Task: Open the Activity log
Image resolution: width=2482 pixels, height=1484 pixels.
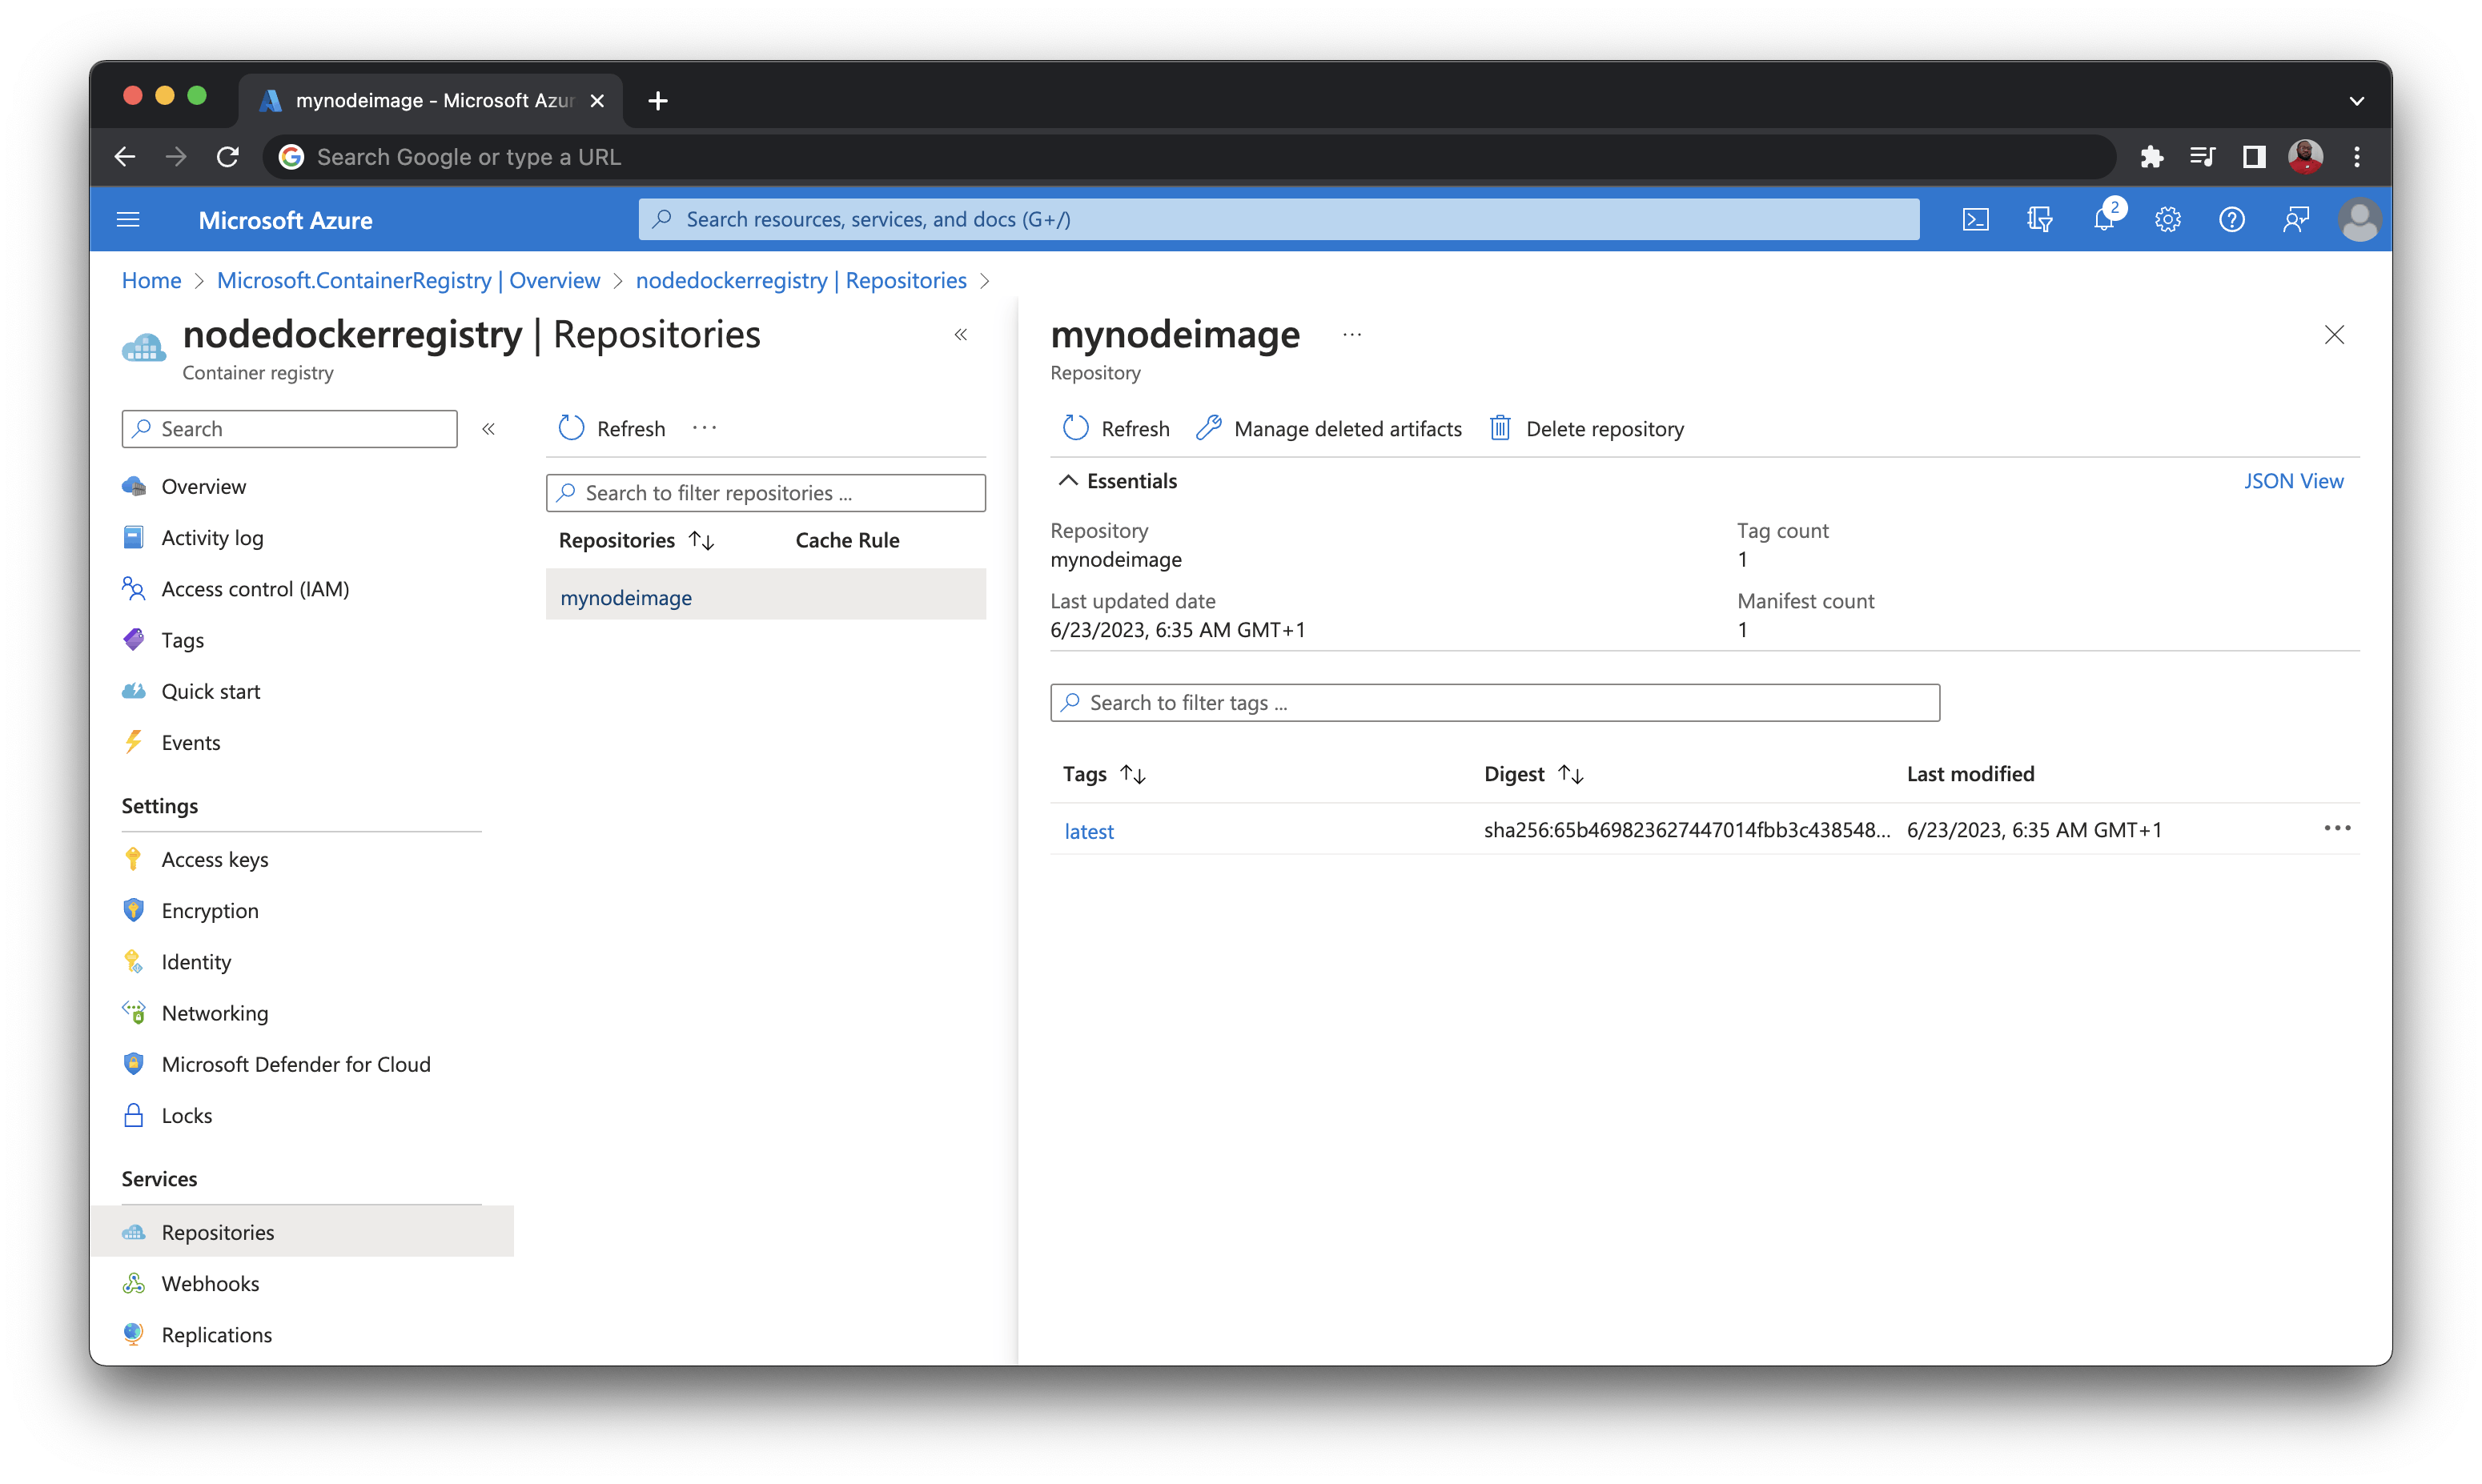Action: (x=212, y=537)
